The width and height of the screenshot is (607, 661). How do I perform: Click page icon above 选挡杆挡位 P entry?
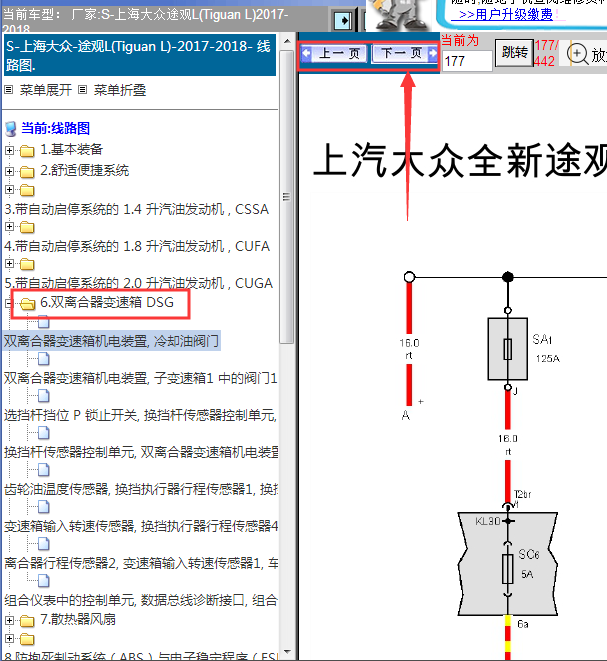pos(43,396)
